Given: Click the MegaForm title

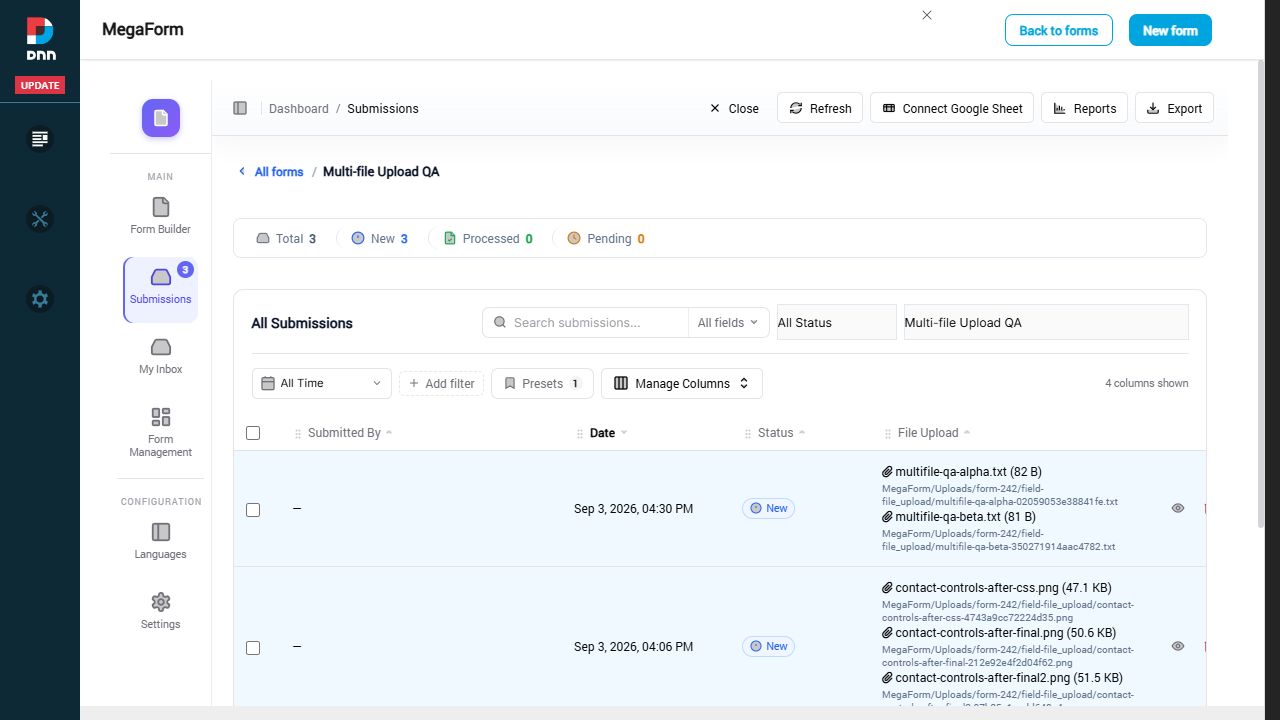Looking at the screenshot, I should click(x=143, y=29).
